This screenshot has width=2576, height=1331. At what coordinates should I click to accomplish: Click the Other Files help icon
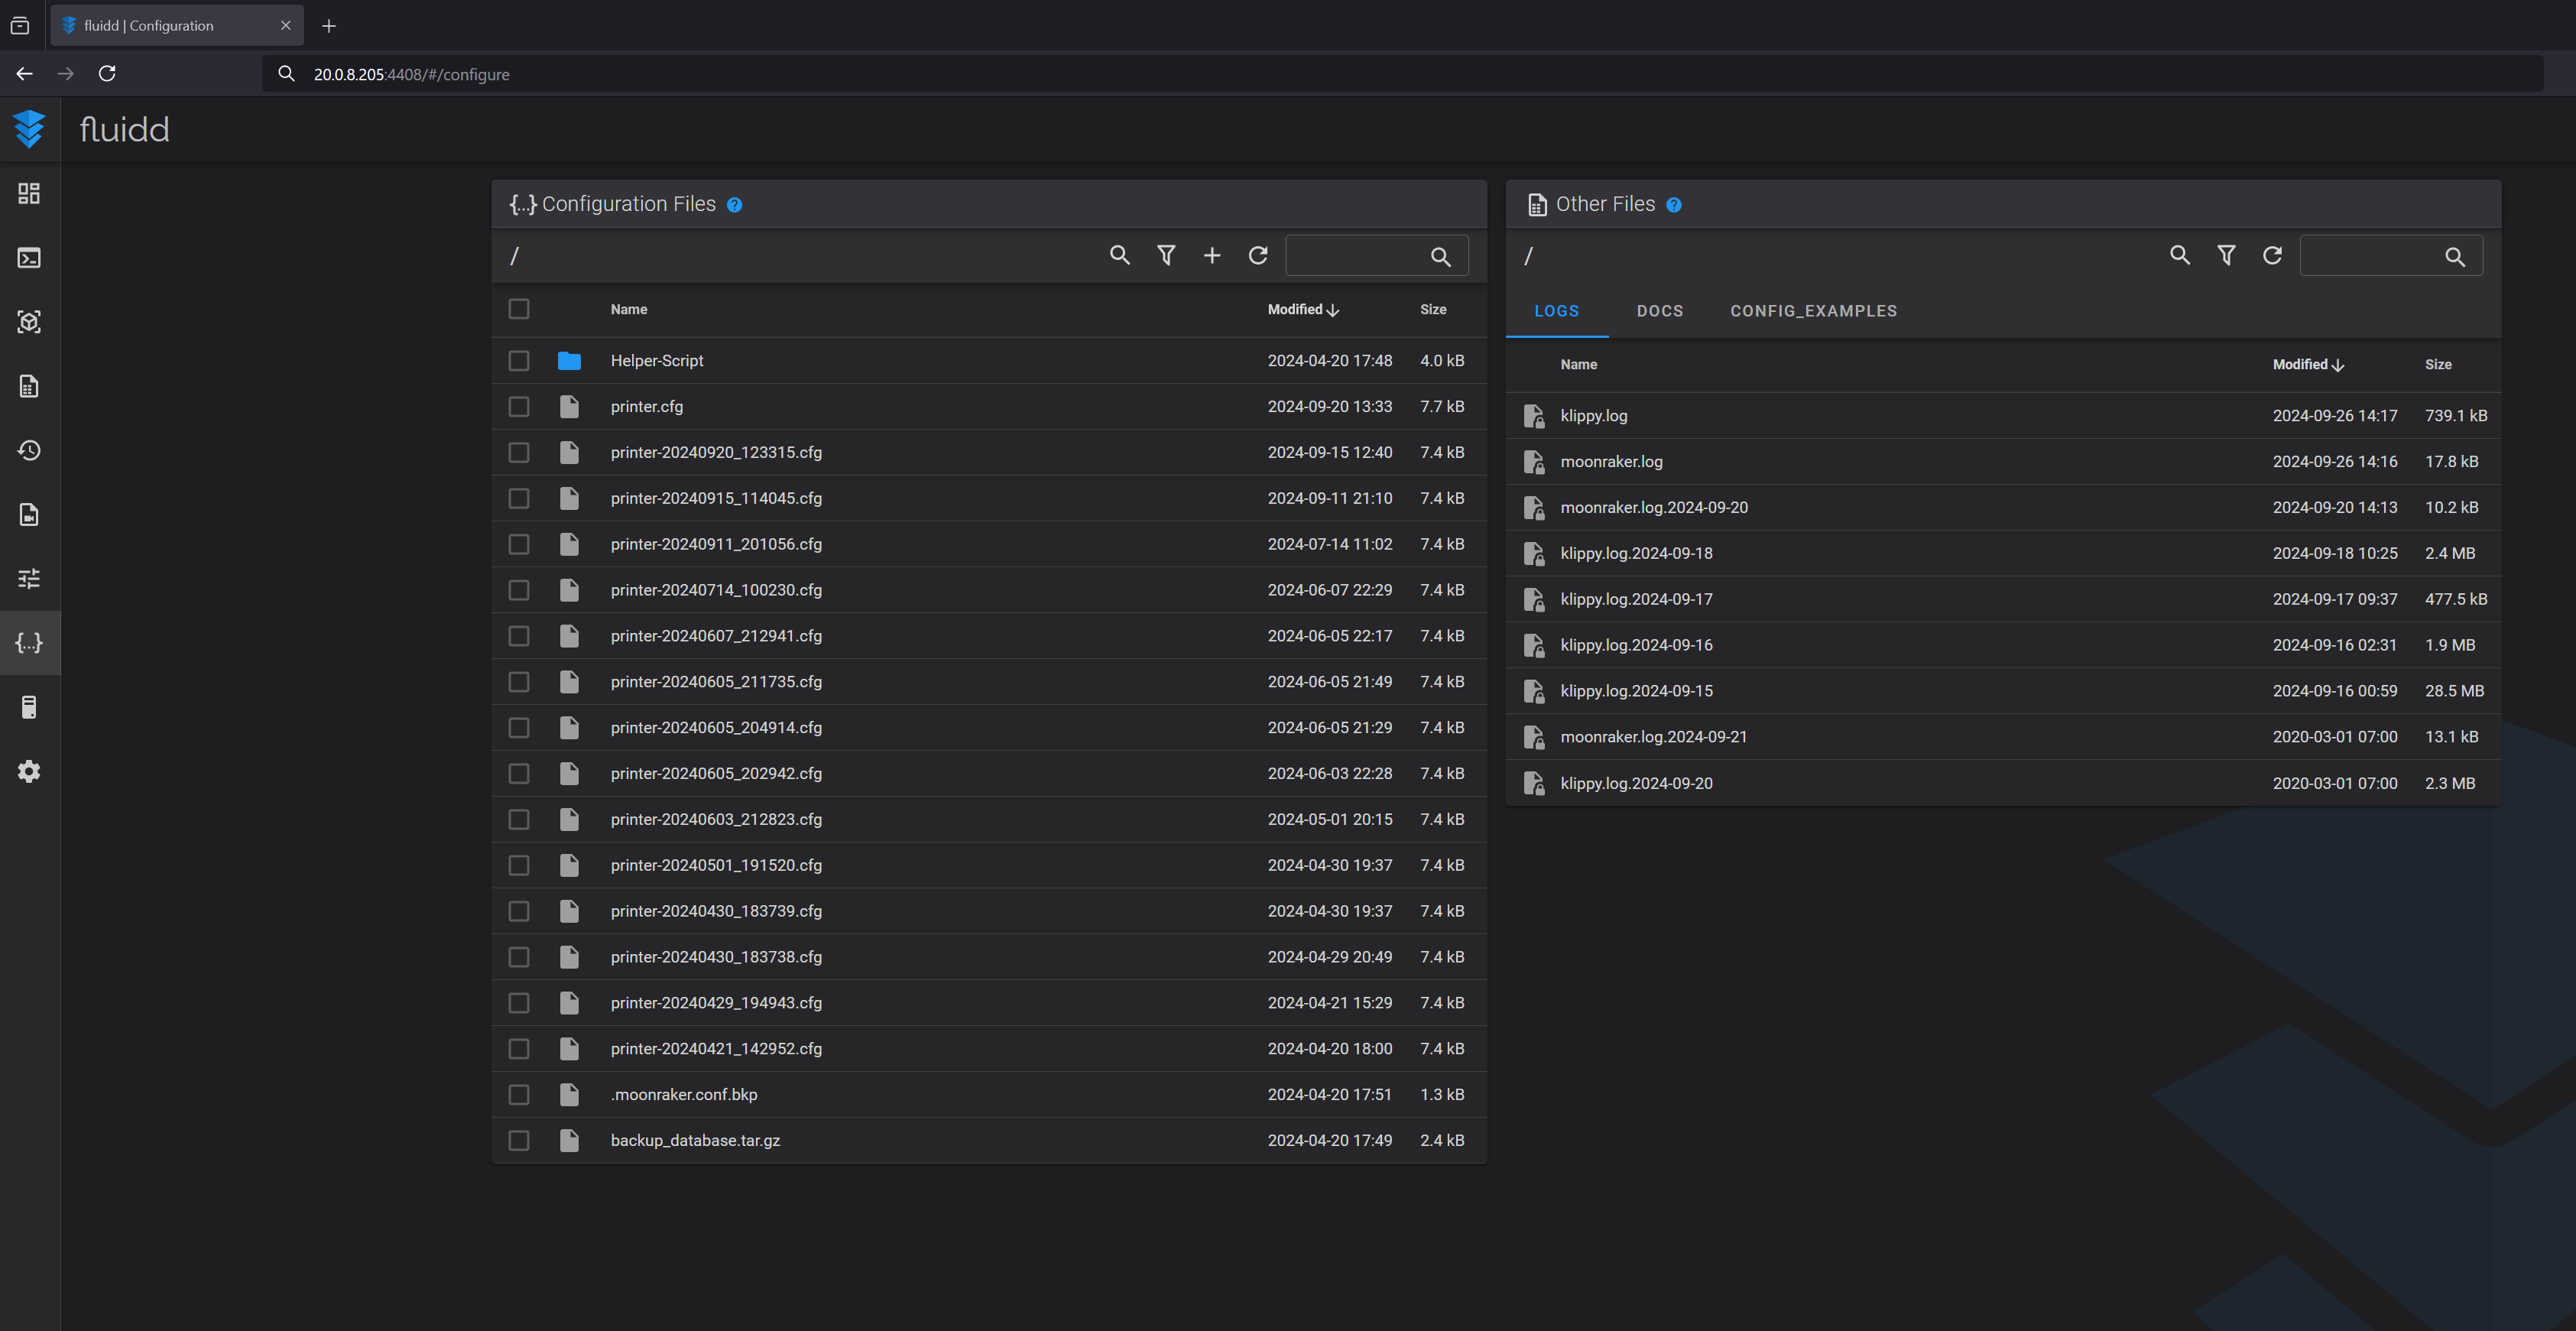(x=1673, y=205)
